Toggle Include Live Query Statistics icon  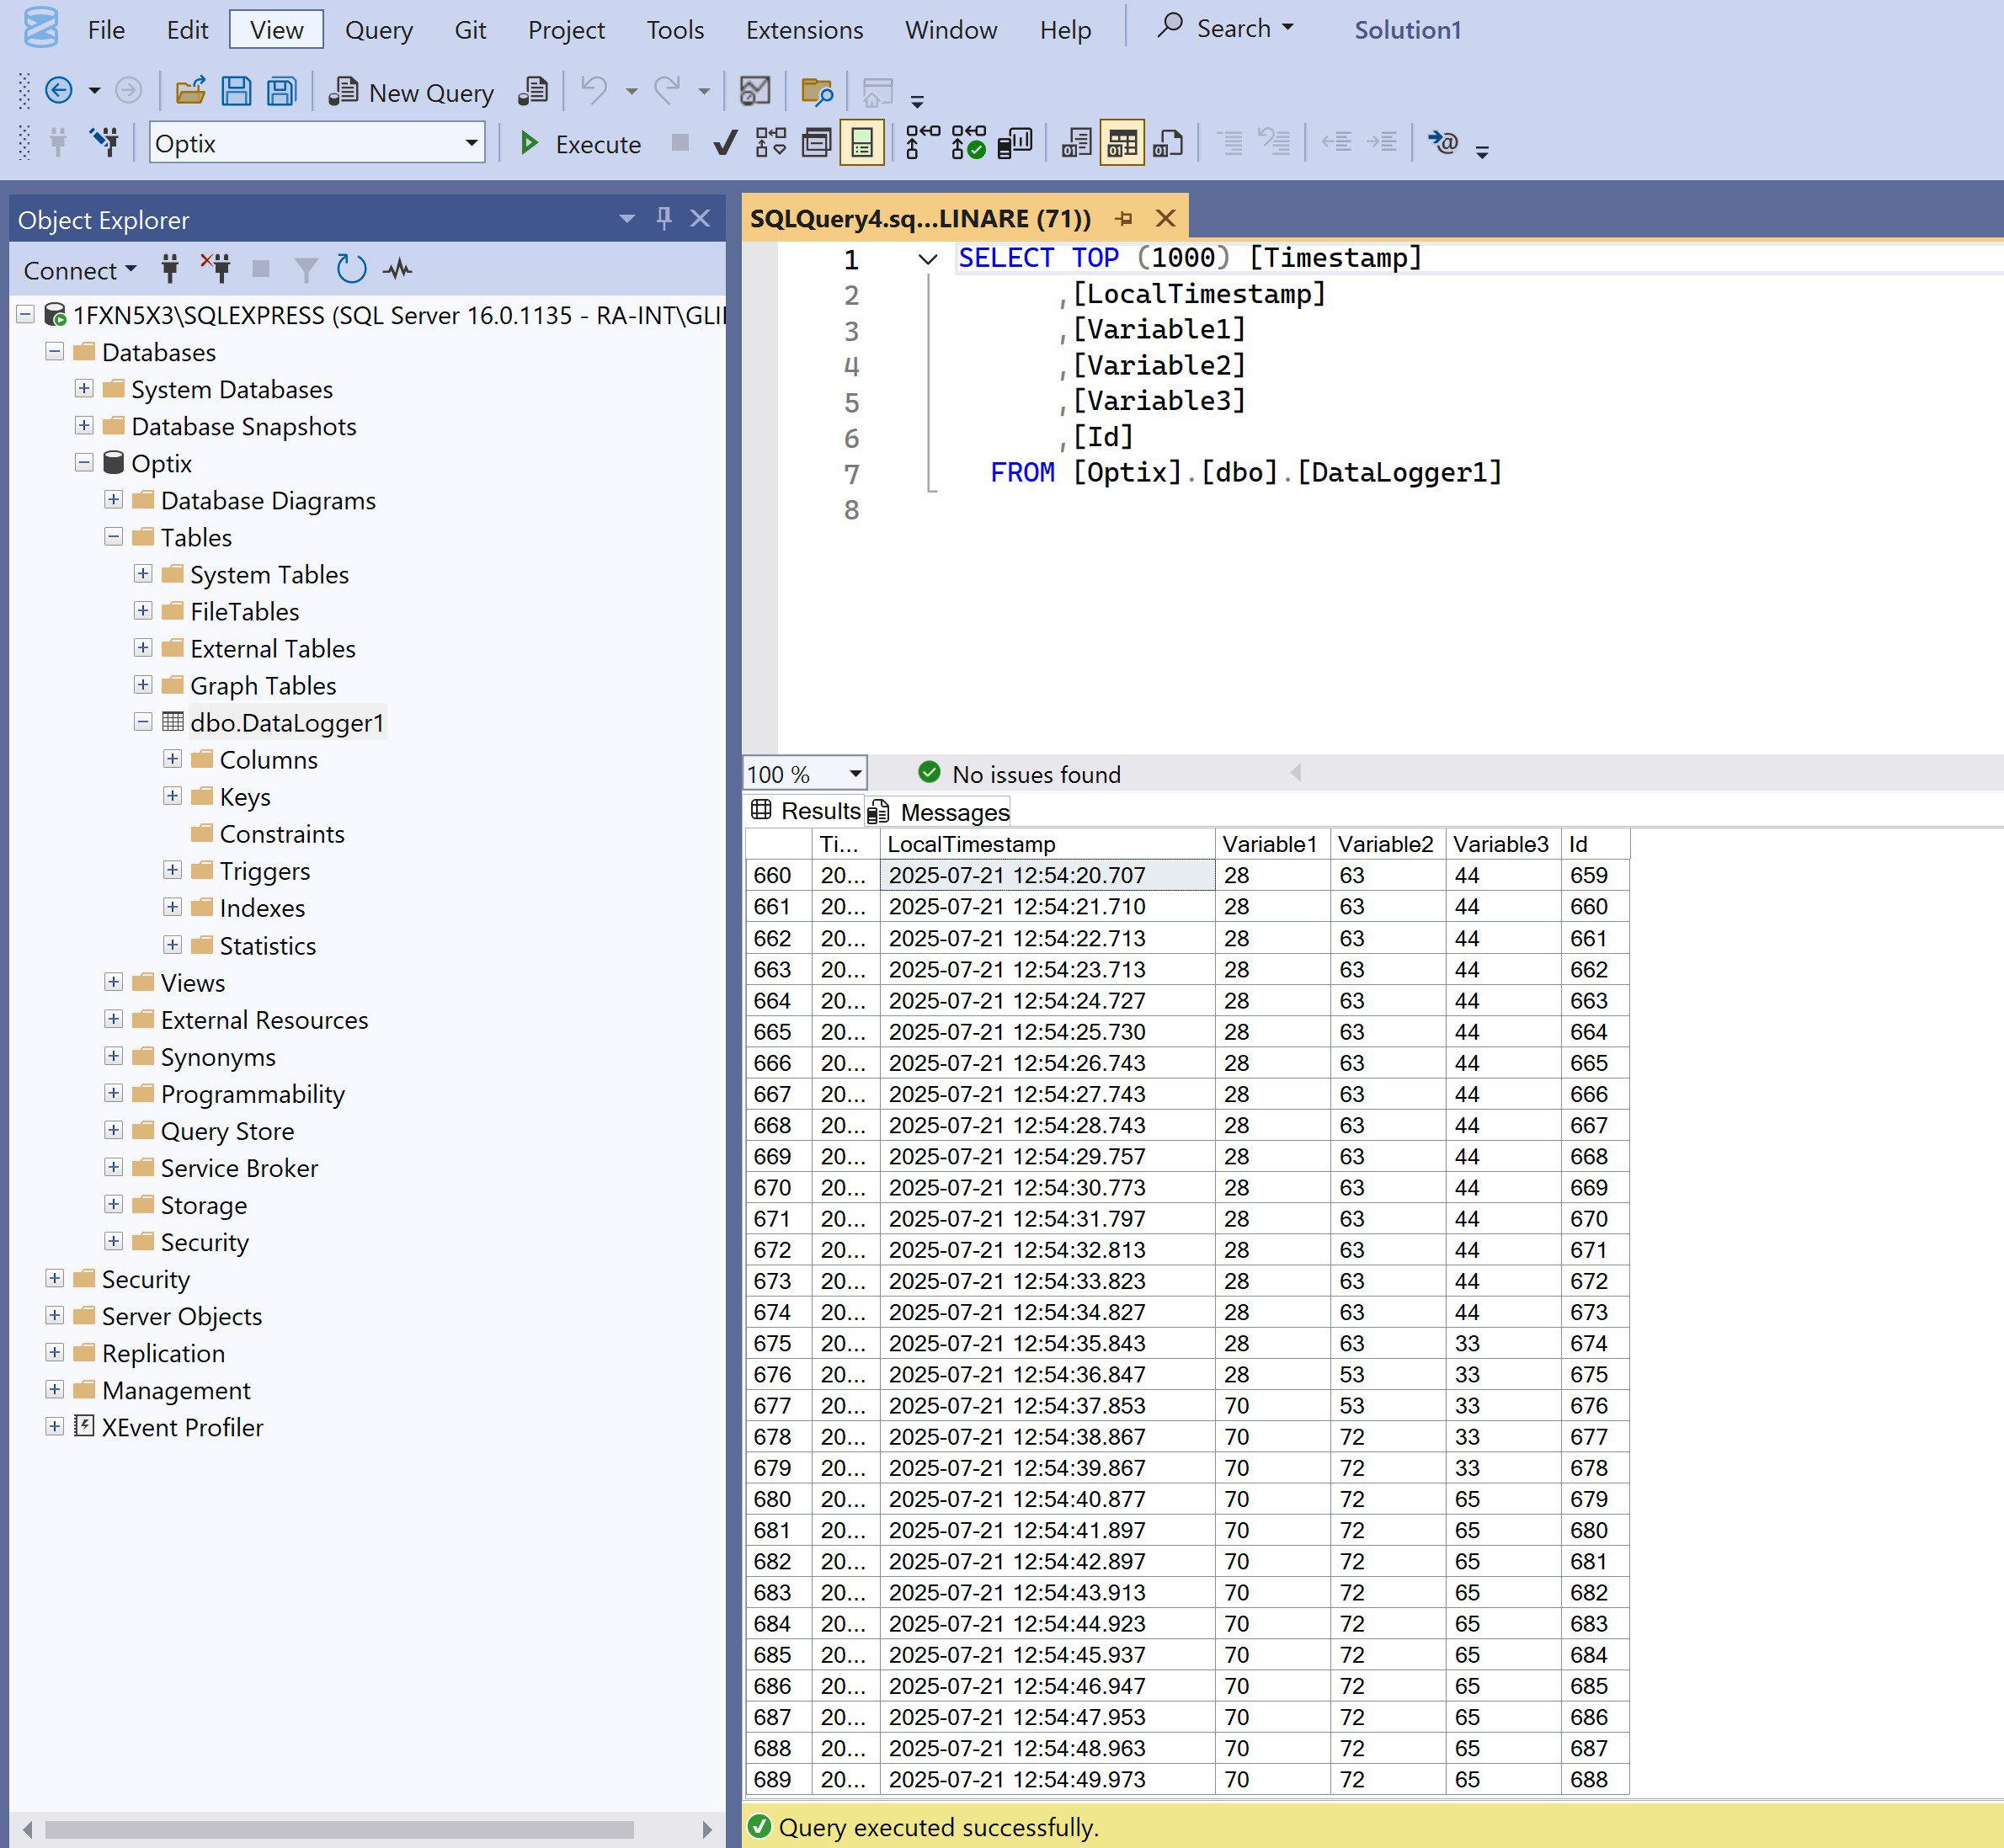(x=968, y=143)
